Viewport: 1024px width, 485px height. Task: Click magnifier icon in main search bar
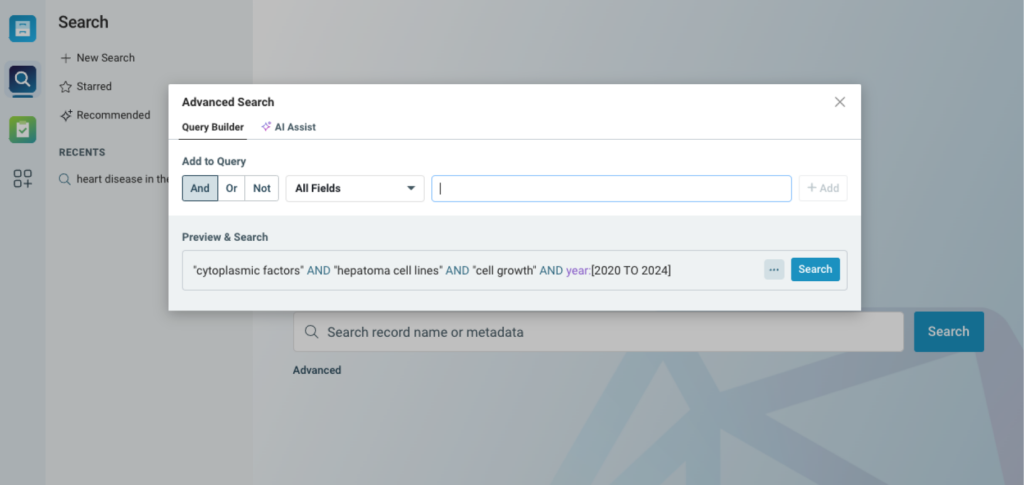(311, 332)
